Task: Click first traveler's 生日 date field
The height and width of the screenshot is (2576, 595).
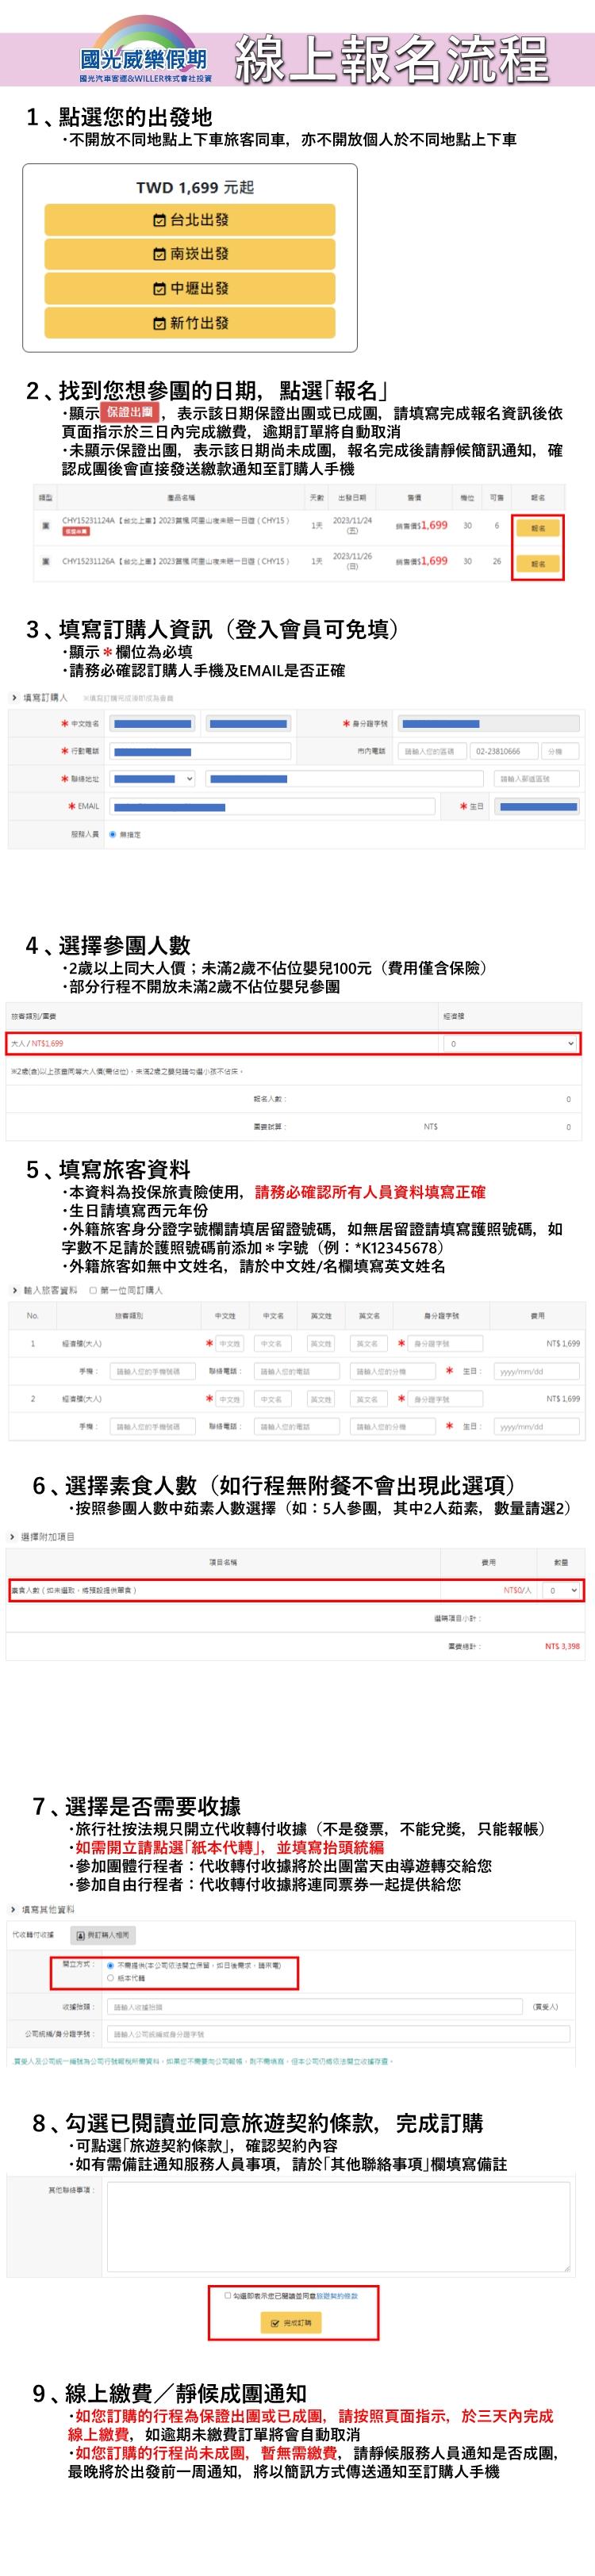Action: (x=536, y=1371)
